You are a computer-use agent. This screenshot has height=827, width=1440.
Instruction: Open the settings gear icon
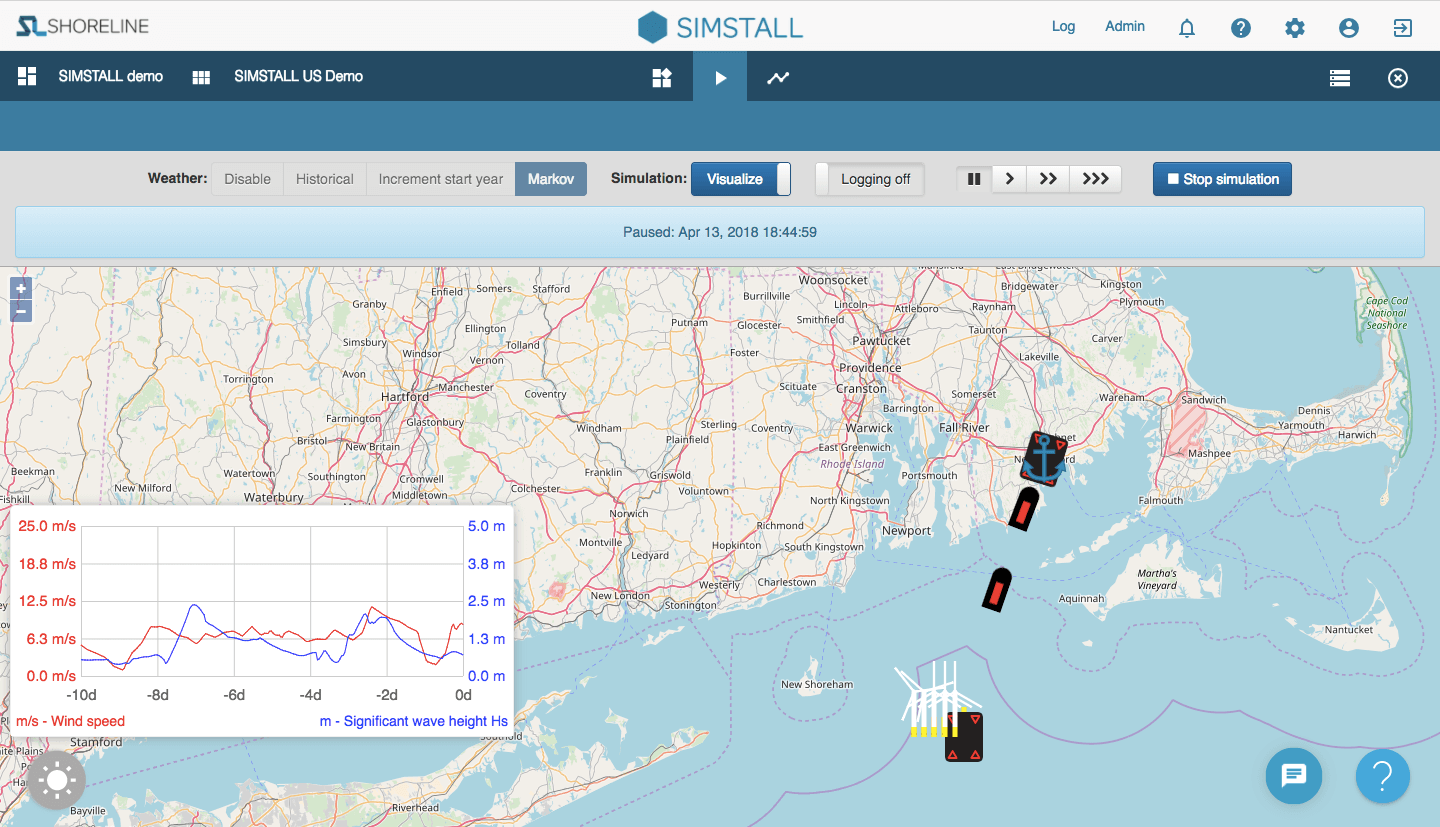[x=1295, y=28]
